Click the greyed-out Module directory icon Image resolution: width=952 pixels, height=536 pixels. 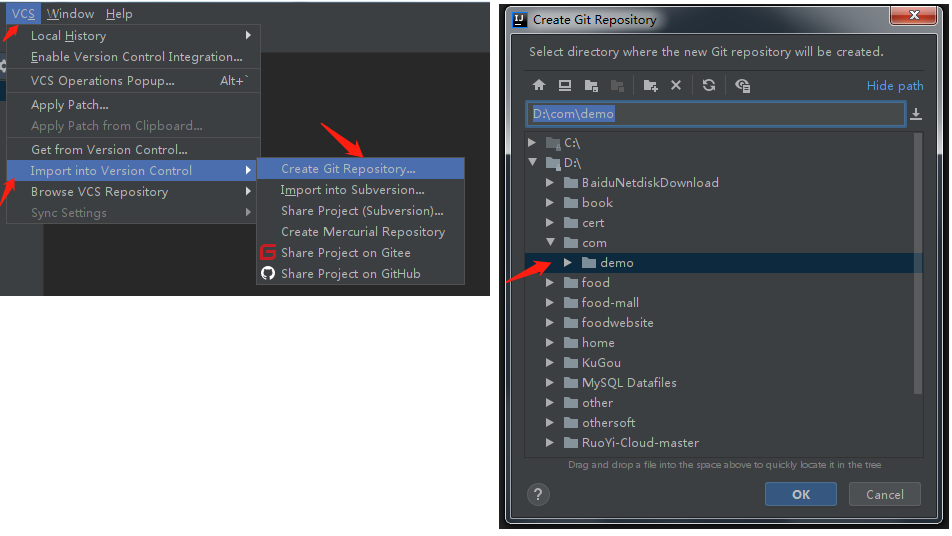coord(617,86)
